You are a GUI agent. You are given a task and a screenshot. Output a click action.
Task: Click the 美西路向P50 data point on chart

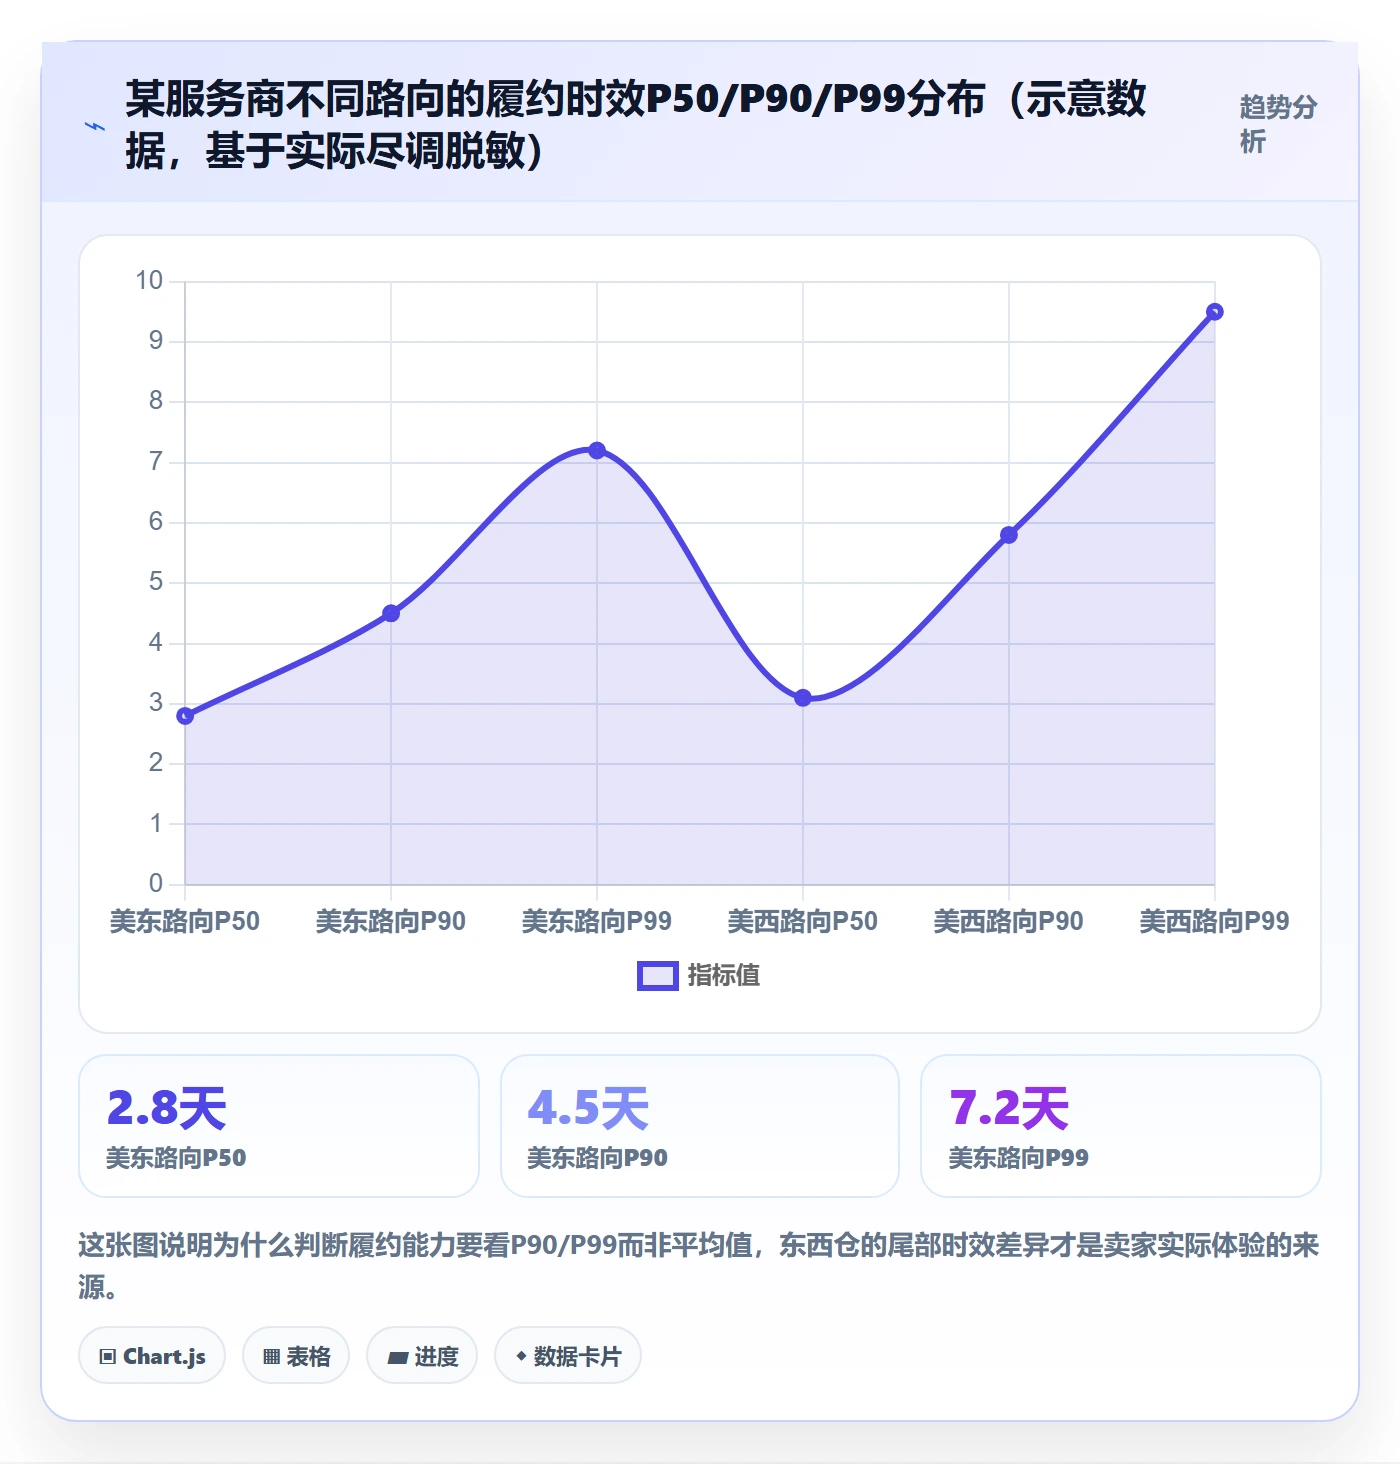pyautogui.click(x=803, y=698)
